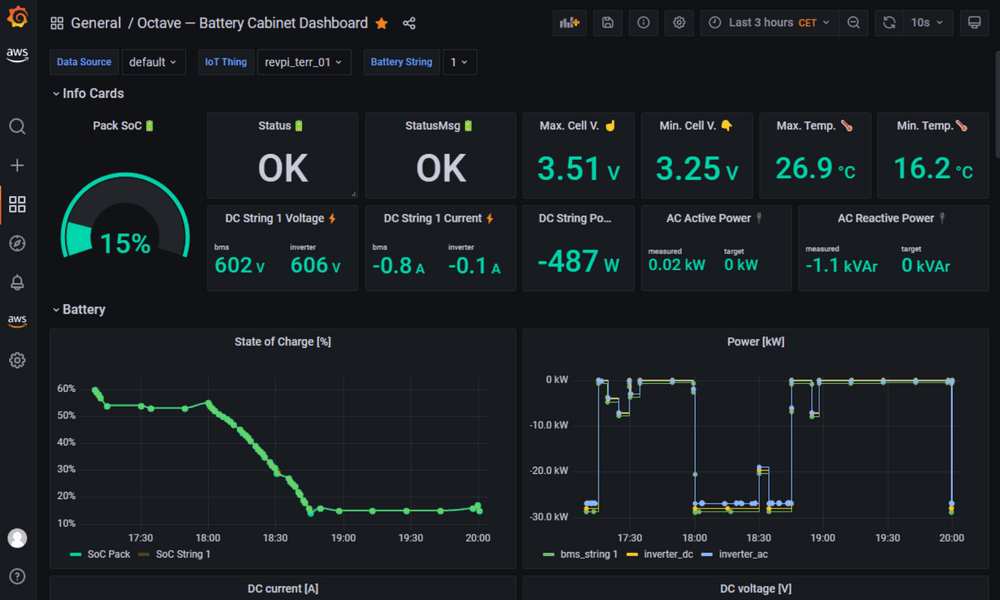1000x600 pixels.
Task: Open the Last 3 hours time picker
Action: tap(768, 22)
